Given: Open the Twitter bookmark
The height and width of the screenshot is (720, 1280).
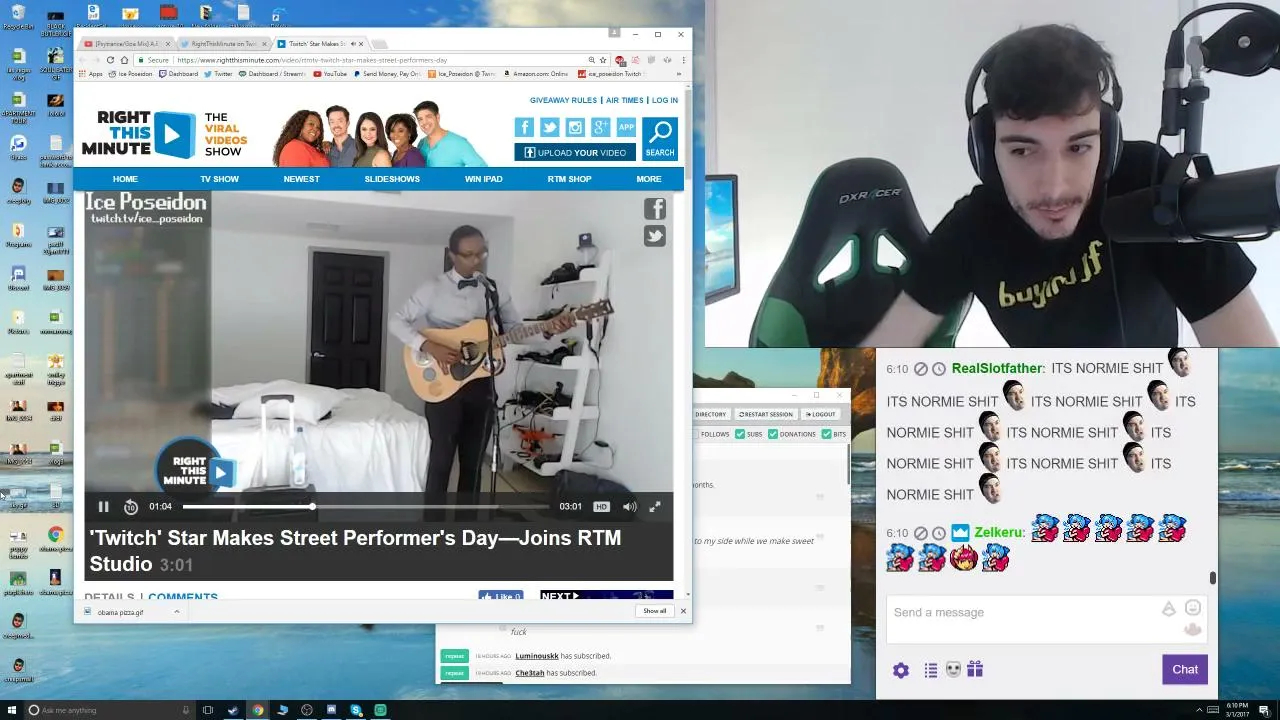Looking at the screenshot, I should pos(218,74).
